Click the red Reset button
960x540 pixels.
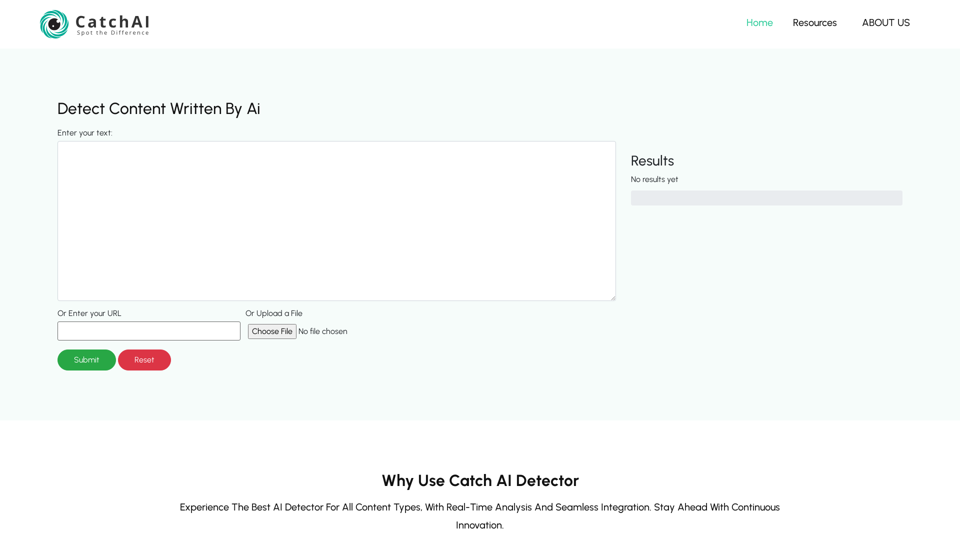click(x=144, y=360)
